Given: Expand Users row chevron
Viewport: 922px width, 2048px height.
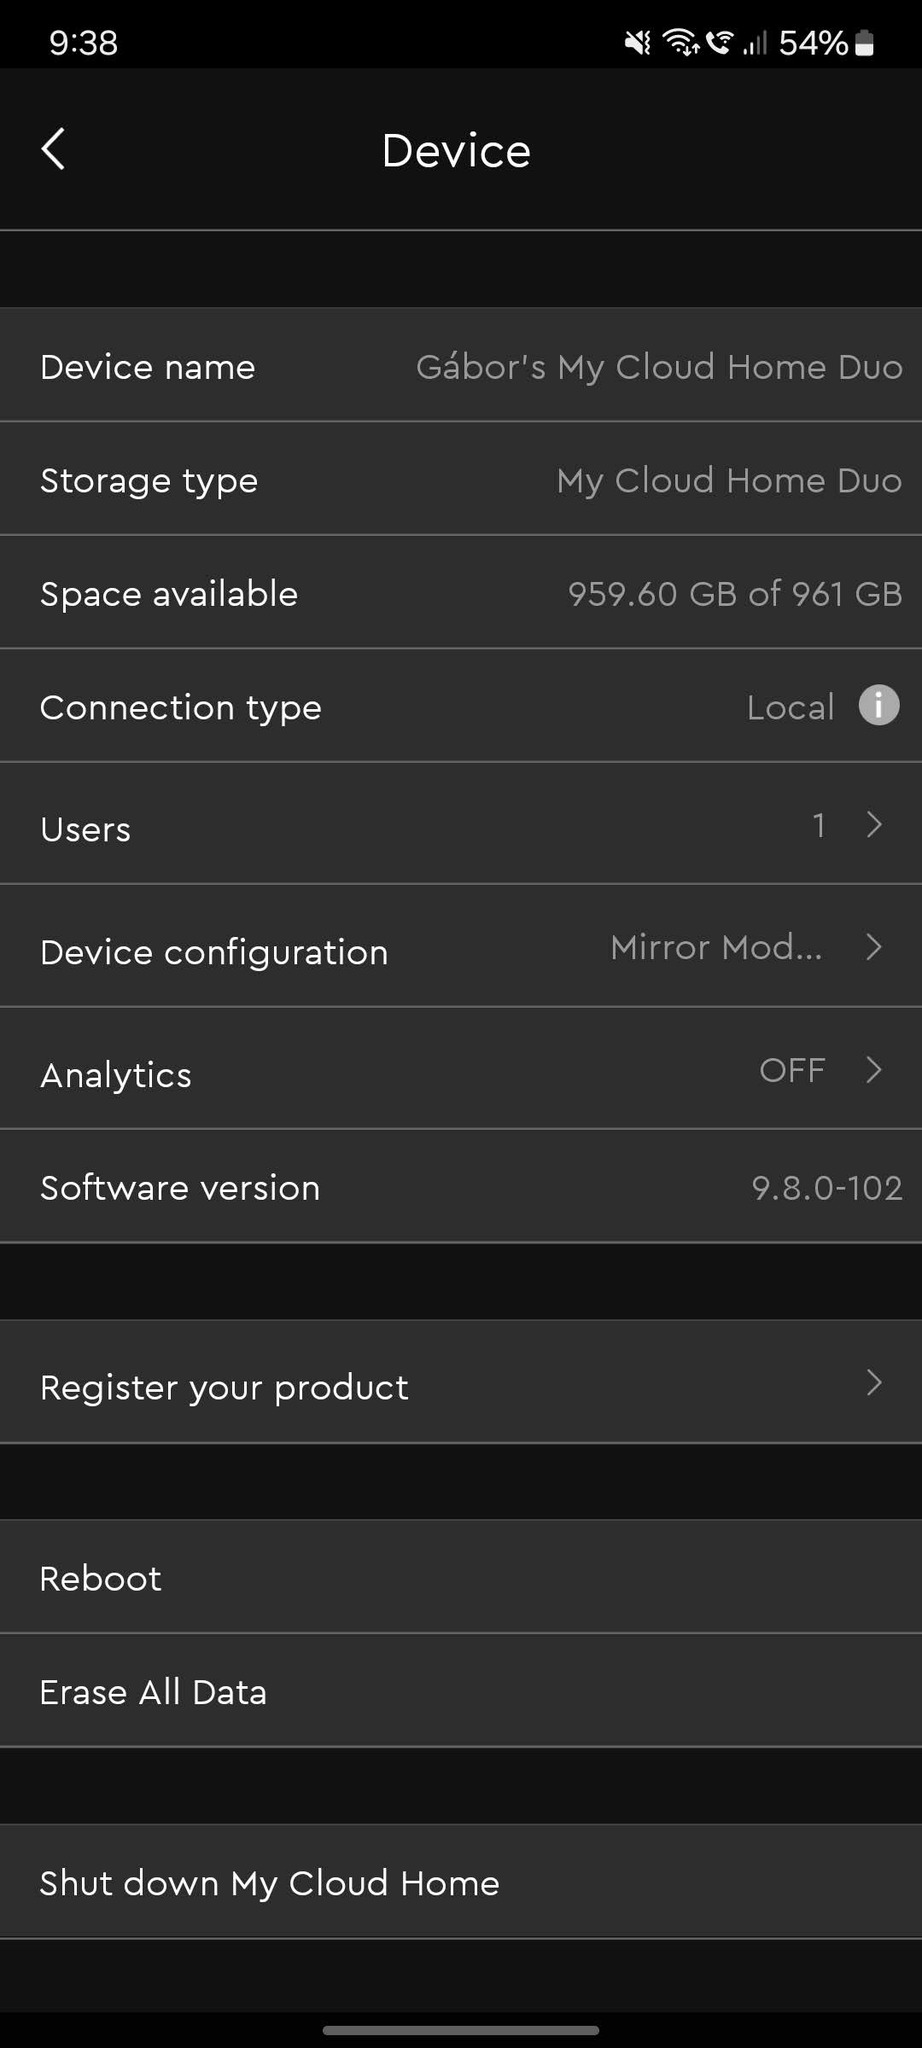Looking at the screenshot, I should 874,825.
